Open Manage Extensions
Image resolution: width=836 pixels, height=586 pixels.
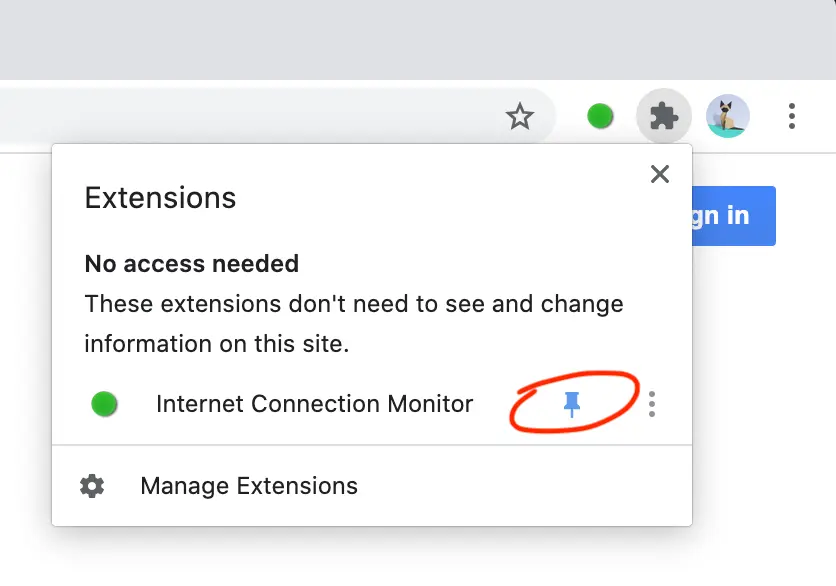[248, 486]
